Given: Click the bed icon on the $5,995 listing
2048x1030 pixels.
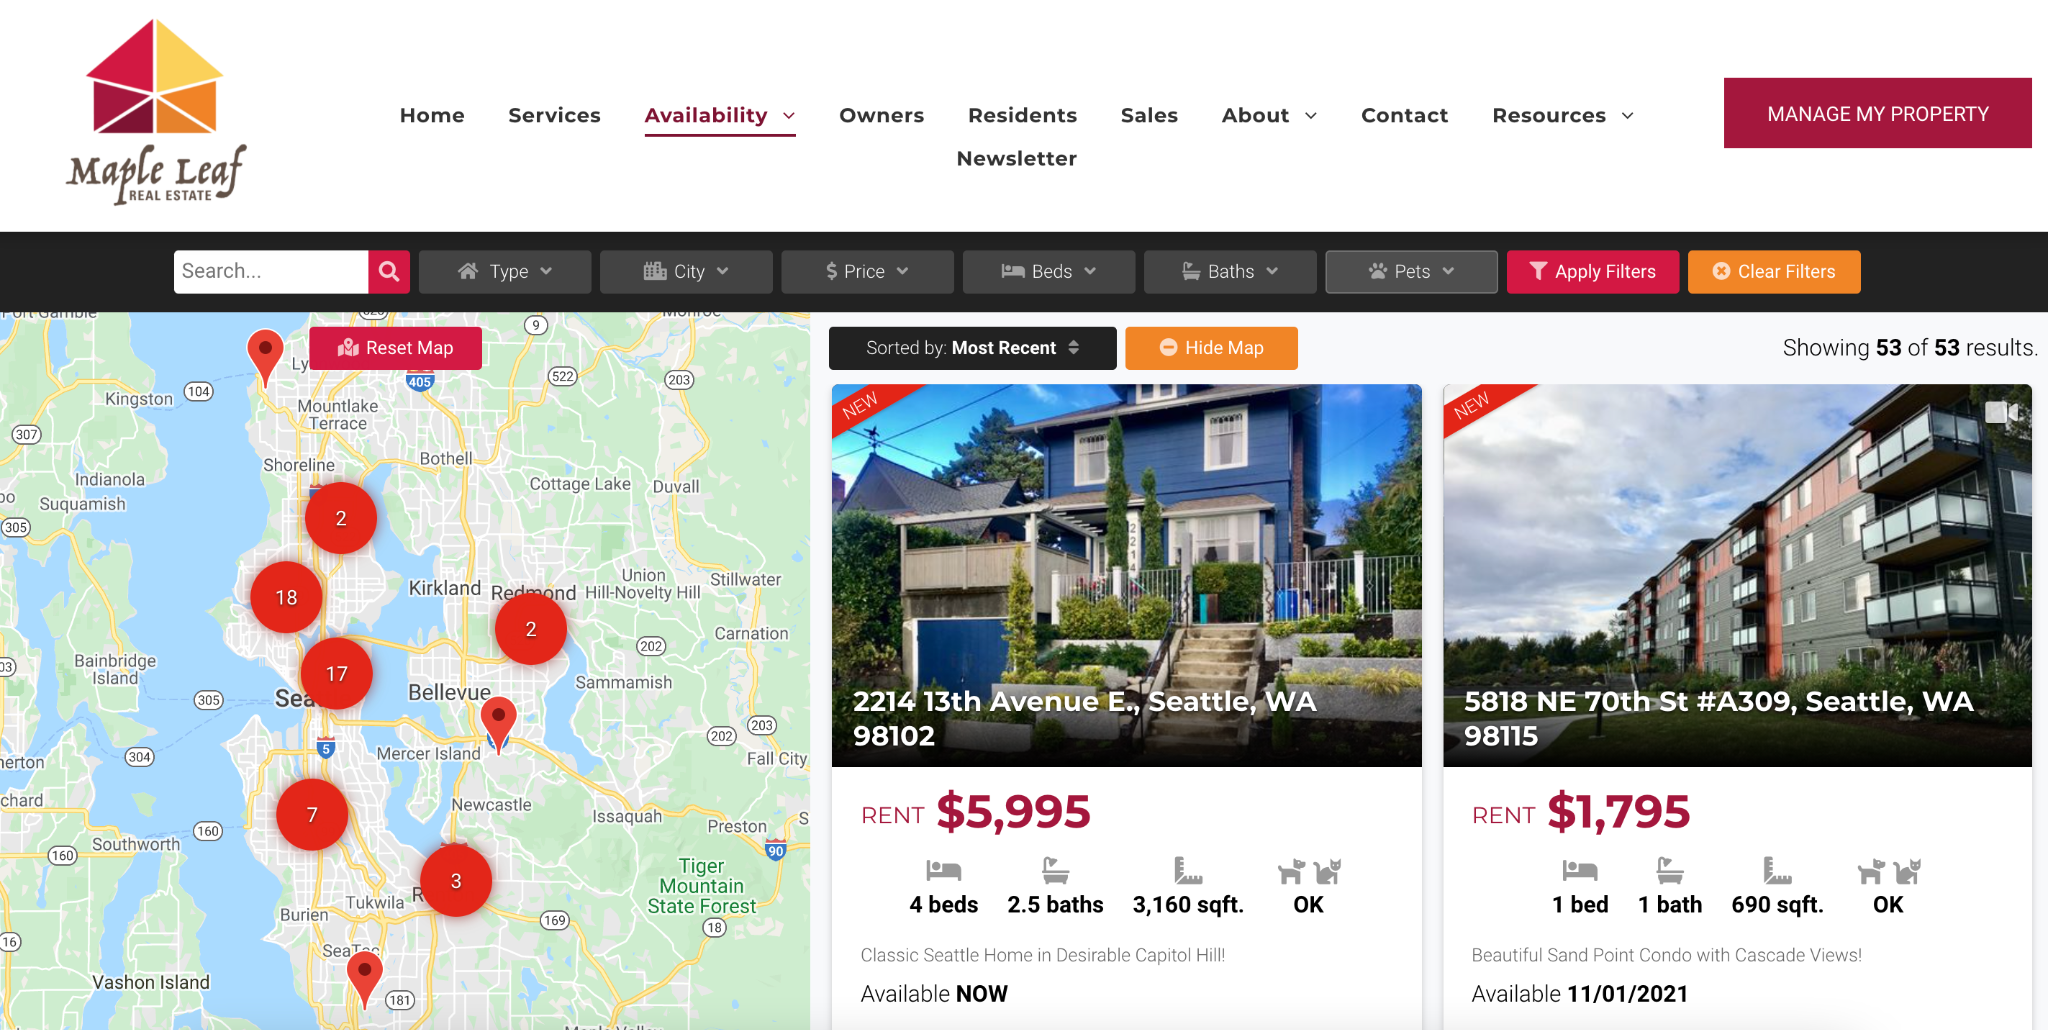Looking at the screenshot, I should pos(943,871).
